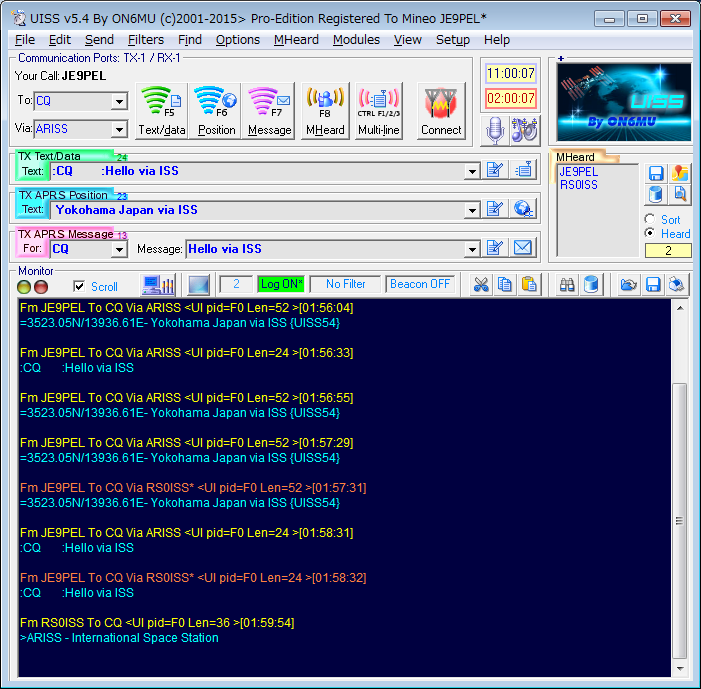Open the Options menu
This screenshot has height=689, width=701.
pos(237,40)
